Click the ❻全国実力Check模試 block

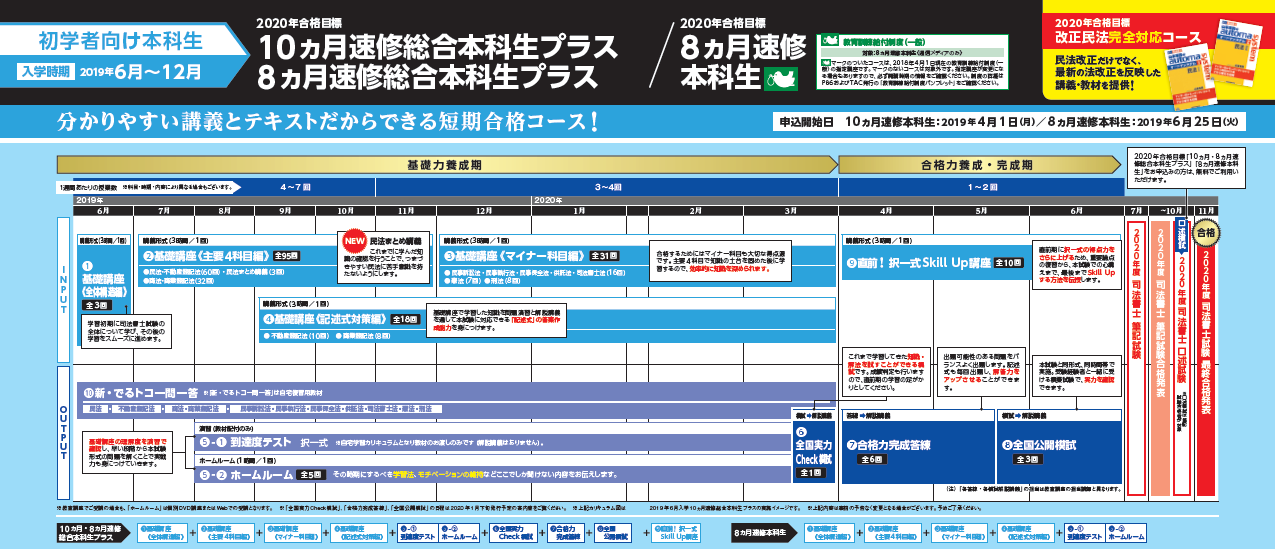coord(812,450)
